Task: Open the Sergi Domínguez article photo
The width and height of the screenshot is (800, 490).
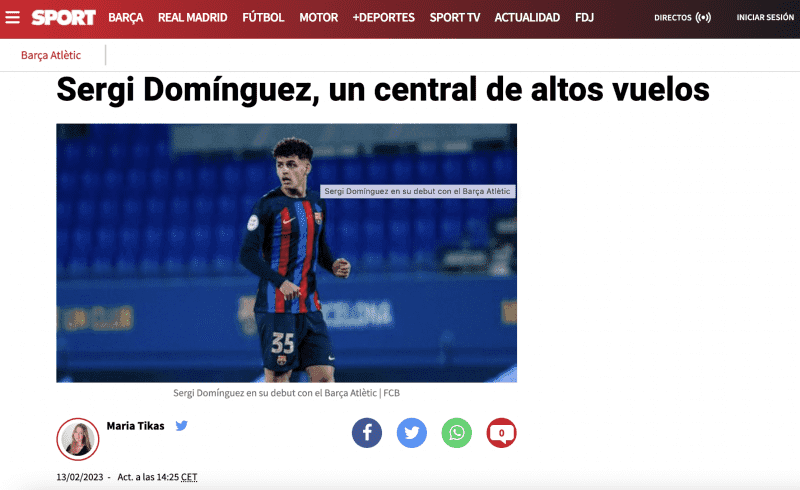Action: click(x=286, y=253)
